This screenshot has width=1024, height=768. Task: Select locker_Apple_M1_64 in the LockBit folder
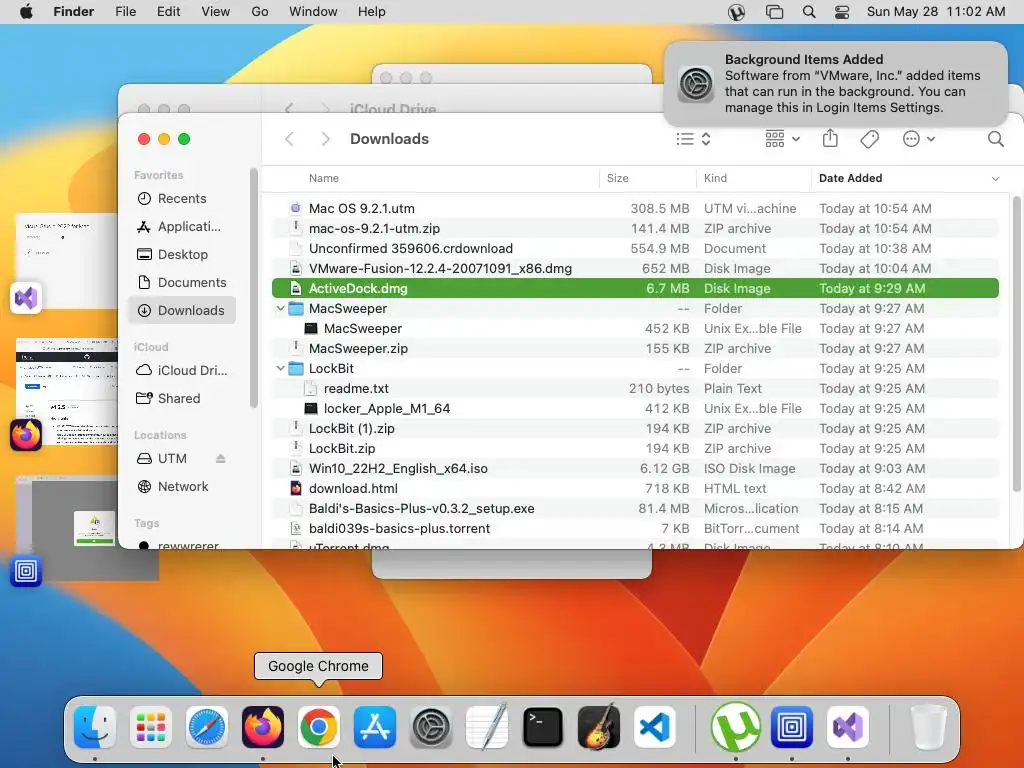635,408
